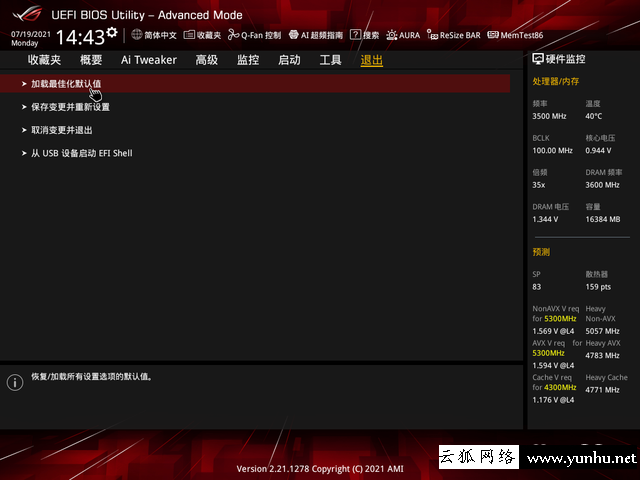This screenshot has width=640, height=480.
Task: Click the 恢复/加载所有设置选项的默认值 help text
Action: tap(92, 377)
